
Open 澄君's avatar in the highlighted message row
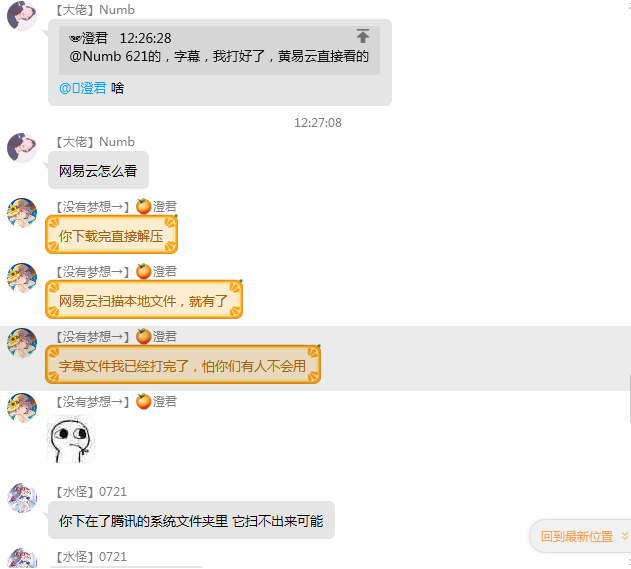[x=22, y=343]
